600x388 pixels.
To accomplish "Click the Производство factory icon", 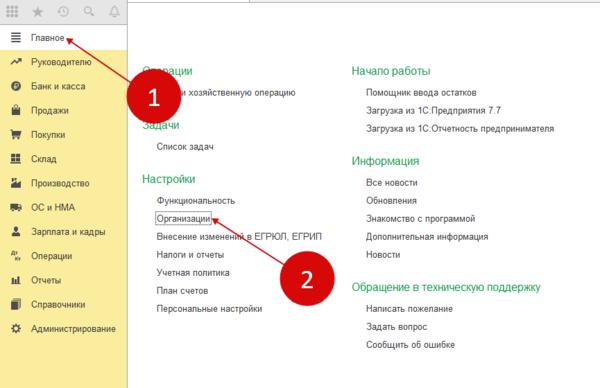I will tap(16, 183).
